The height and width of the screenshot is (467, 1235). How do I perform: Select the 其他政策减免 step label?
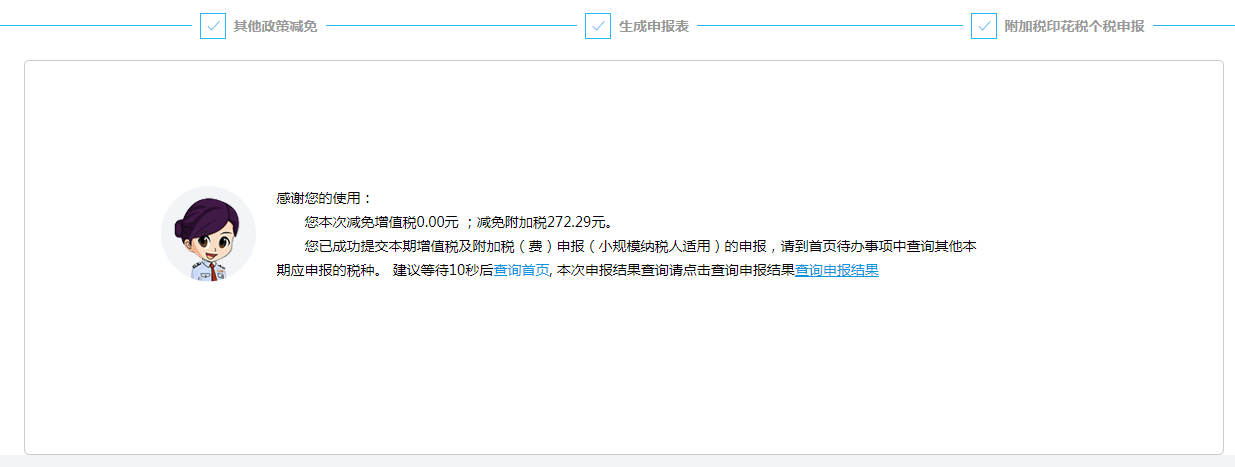275,26
